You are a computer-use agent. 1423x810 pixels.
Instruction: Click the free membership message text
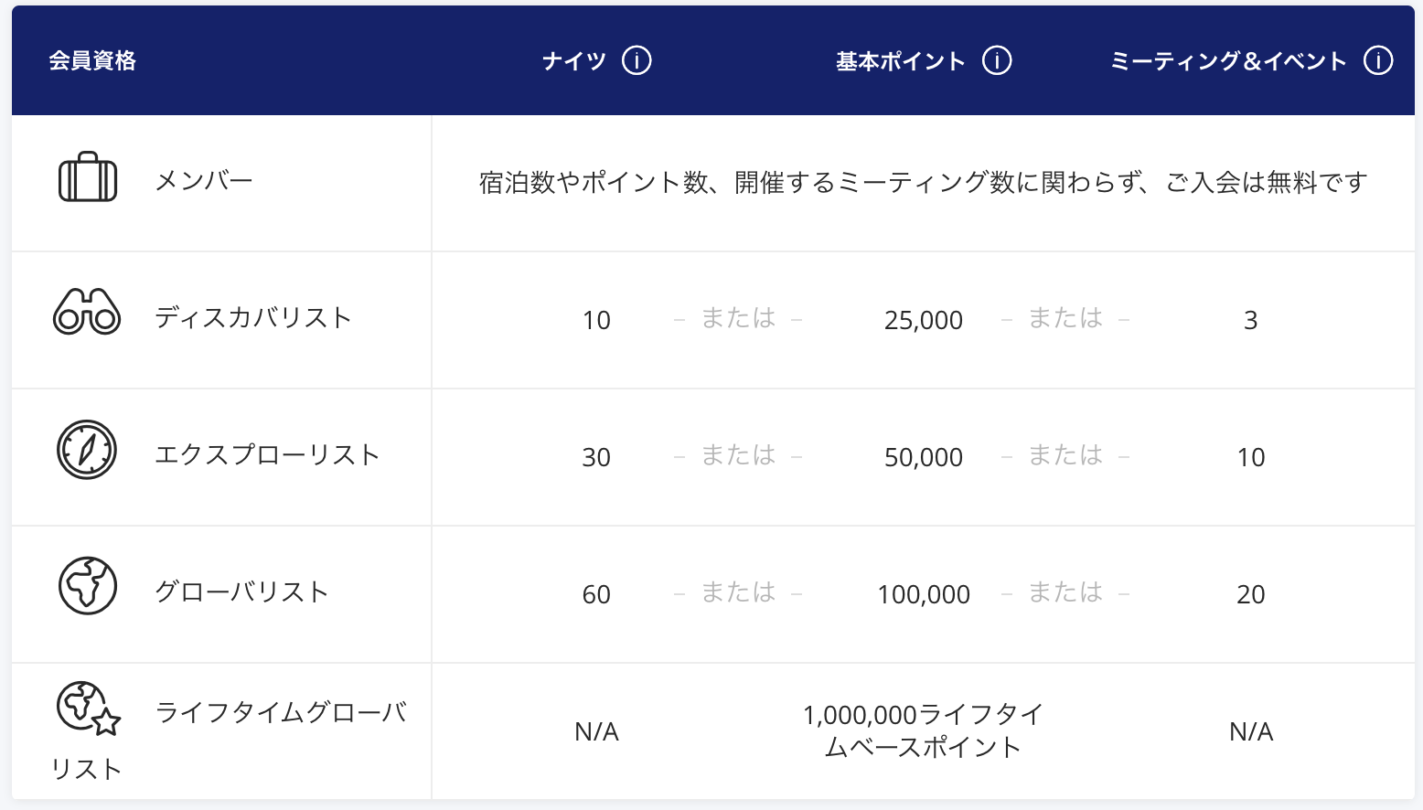[x=922, y=184]
